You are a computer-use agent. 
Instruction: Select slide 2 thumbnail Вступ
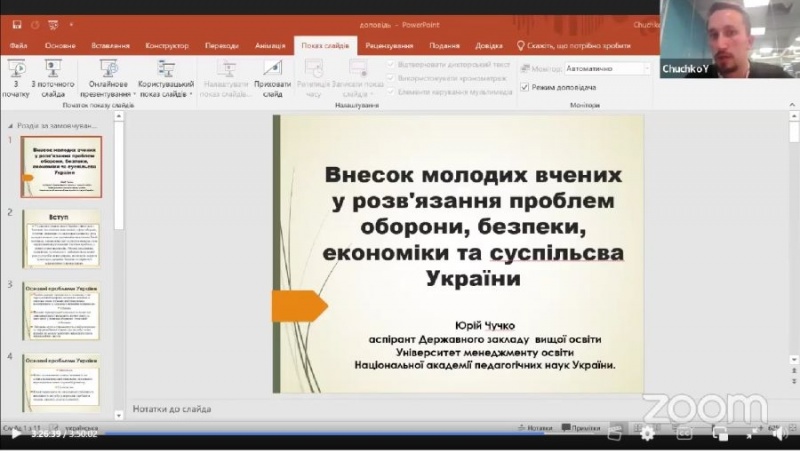[x=62, y=238]
